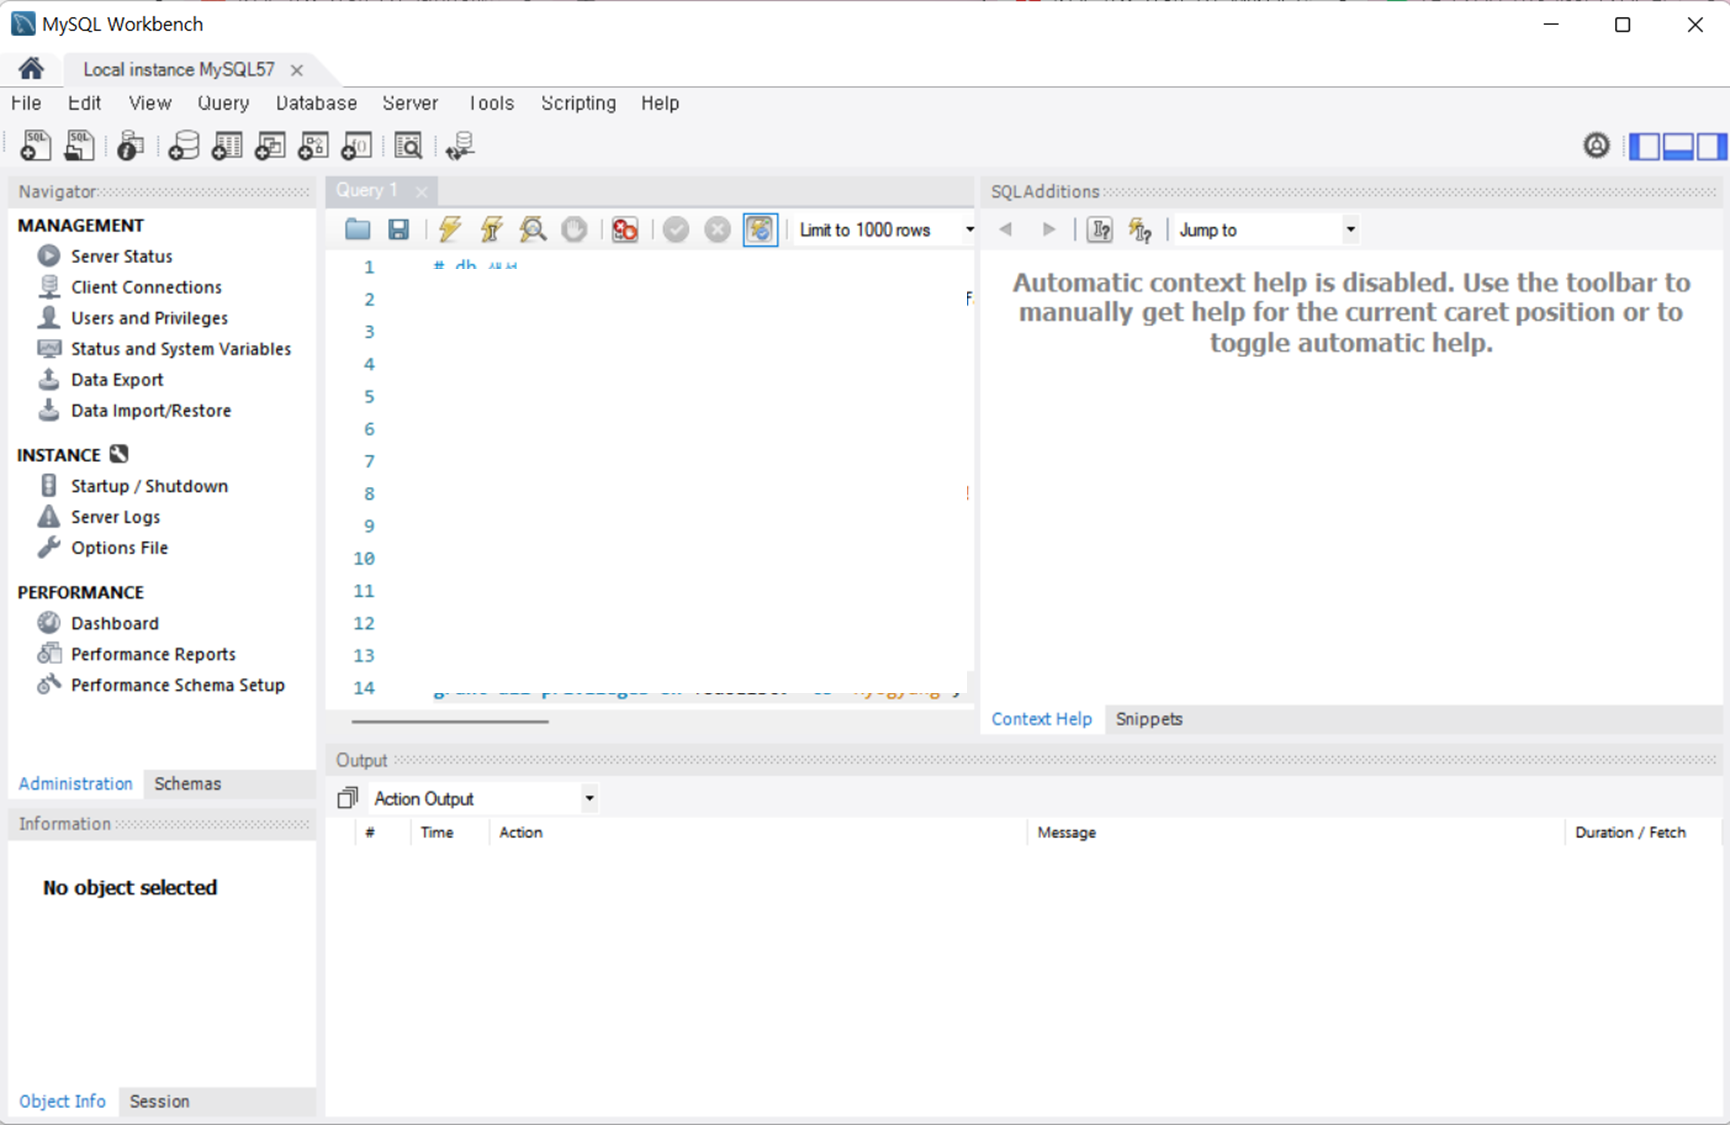Open the performance Dashboard

click(114, 623)
